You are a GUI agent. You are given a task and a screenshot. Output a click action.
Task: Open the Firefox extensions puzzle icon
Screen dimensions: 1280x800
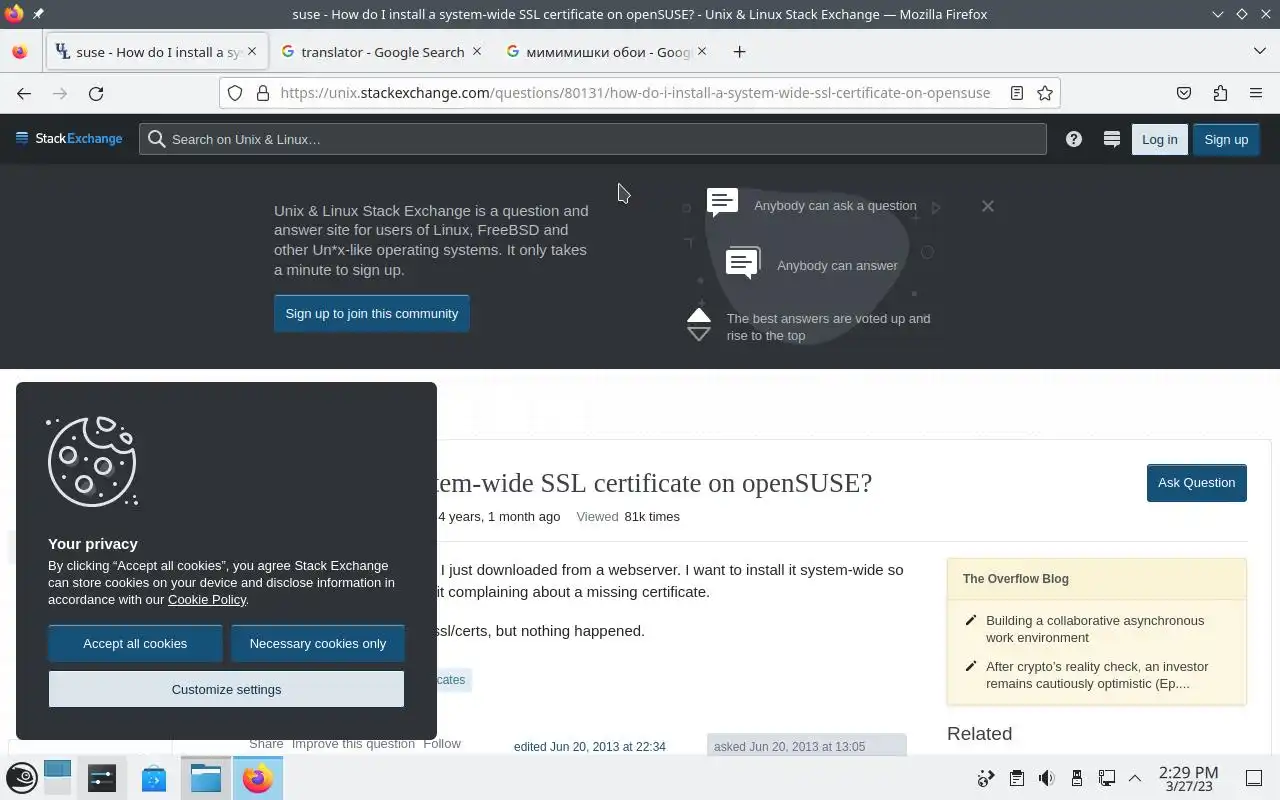point(1220,93)
